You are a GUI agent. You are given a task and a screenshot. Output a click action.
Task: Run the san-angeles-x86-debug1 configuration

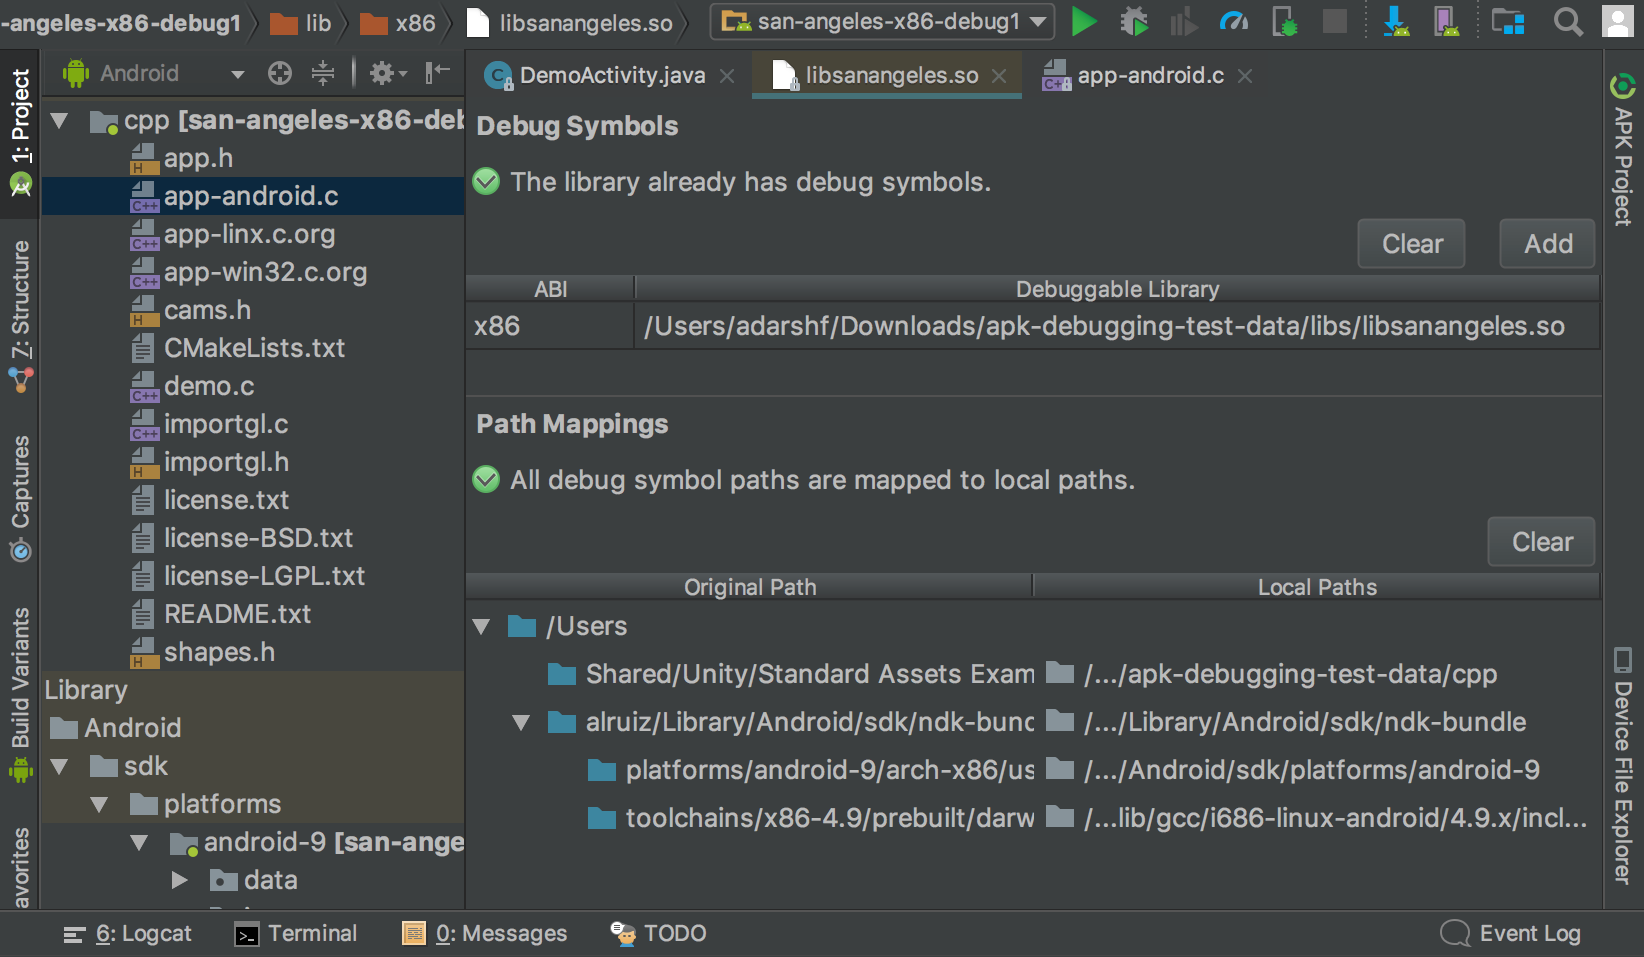[1084, 22]
